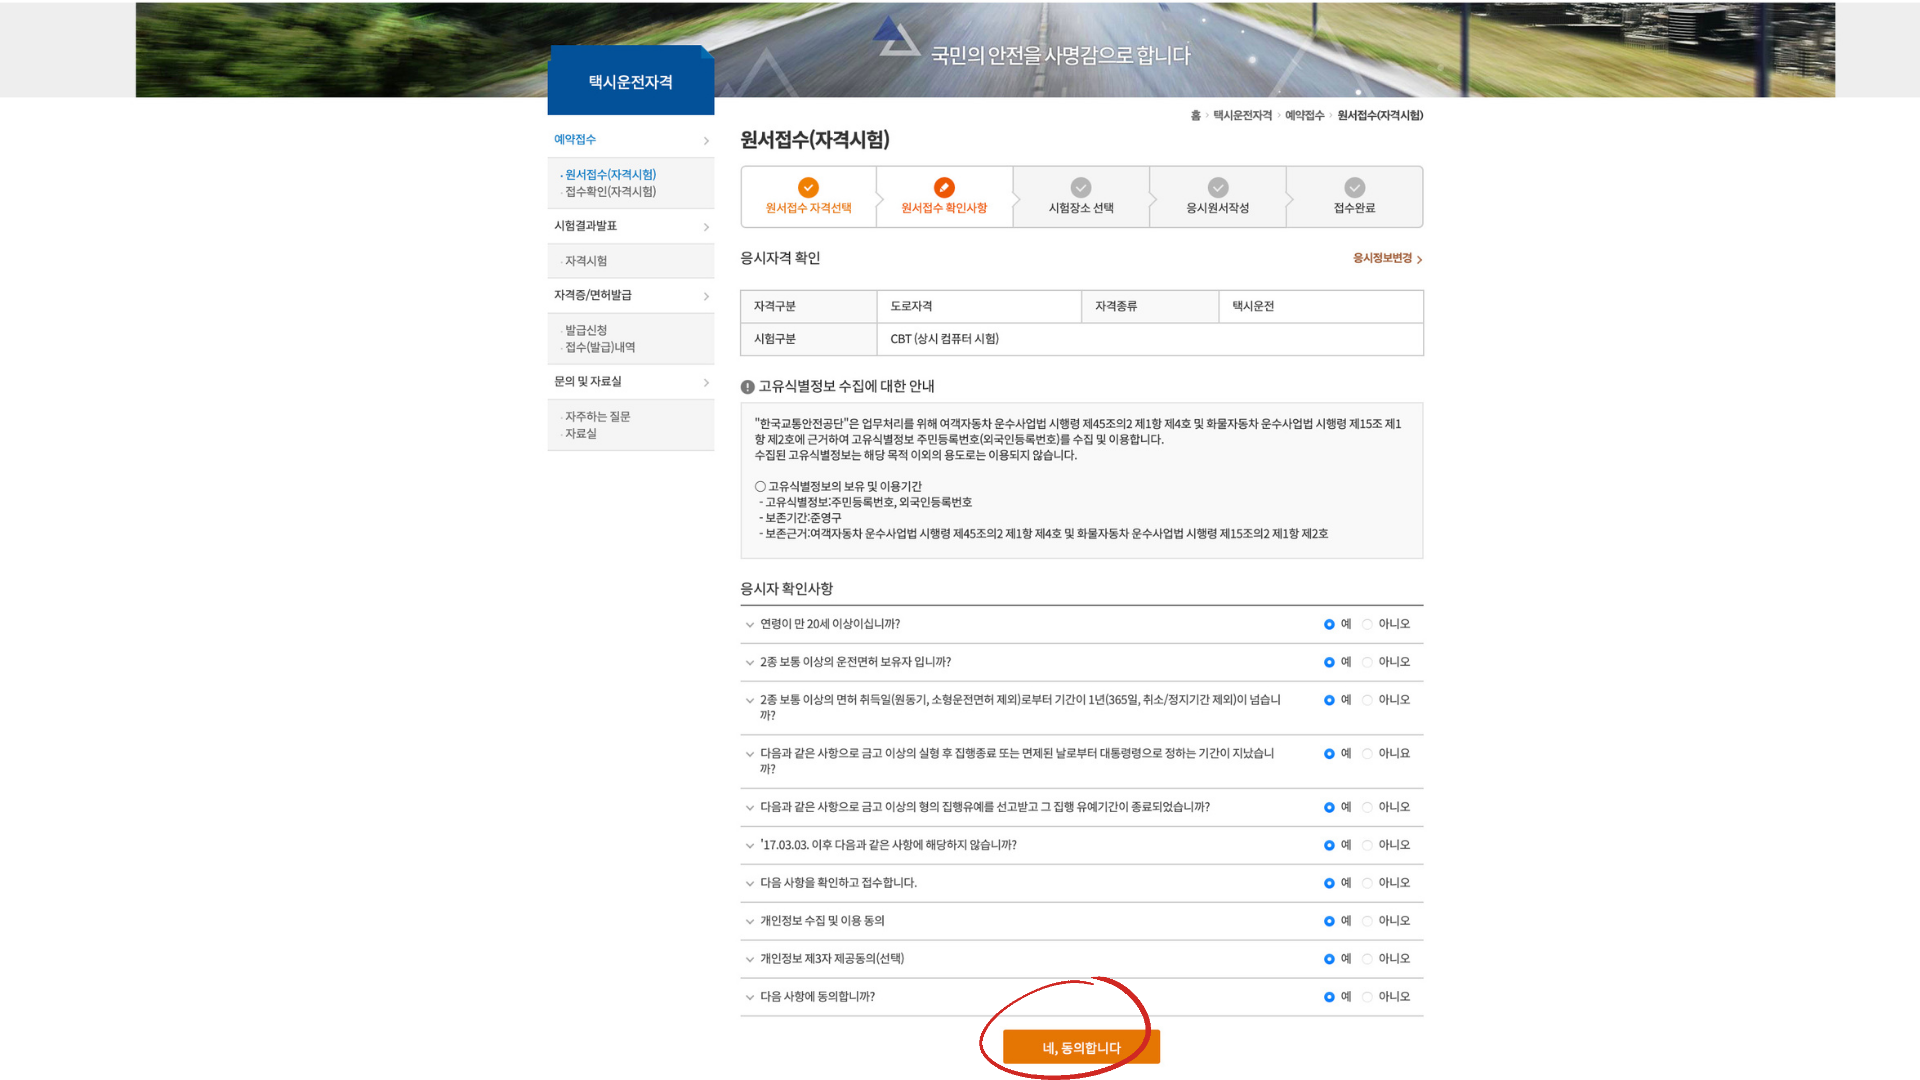The height and width of the screenshot is (1080, 1920).
Task: Select the 원서접수 확인사항 pencil step icon
Action: (x=944, y=187)
